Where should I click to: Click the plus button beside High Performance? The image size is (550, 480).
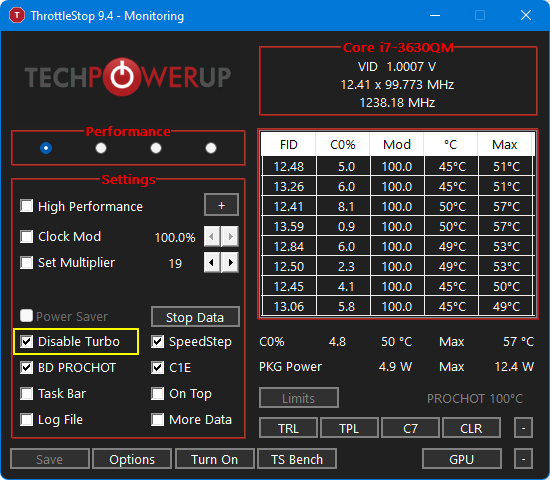[x=221, y=205]
